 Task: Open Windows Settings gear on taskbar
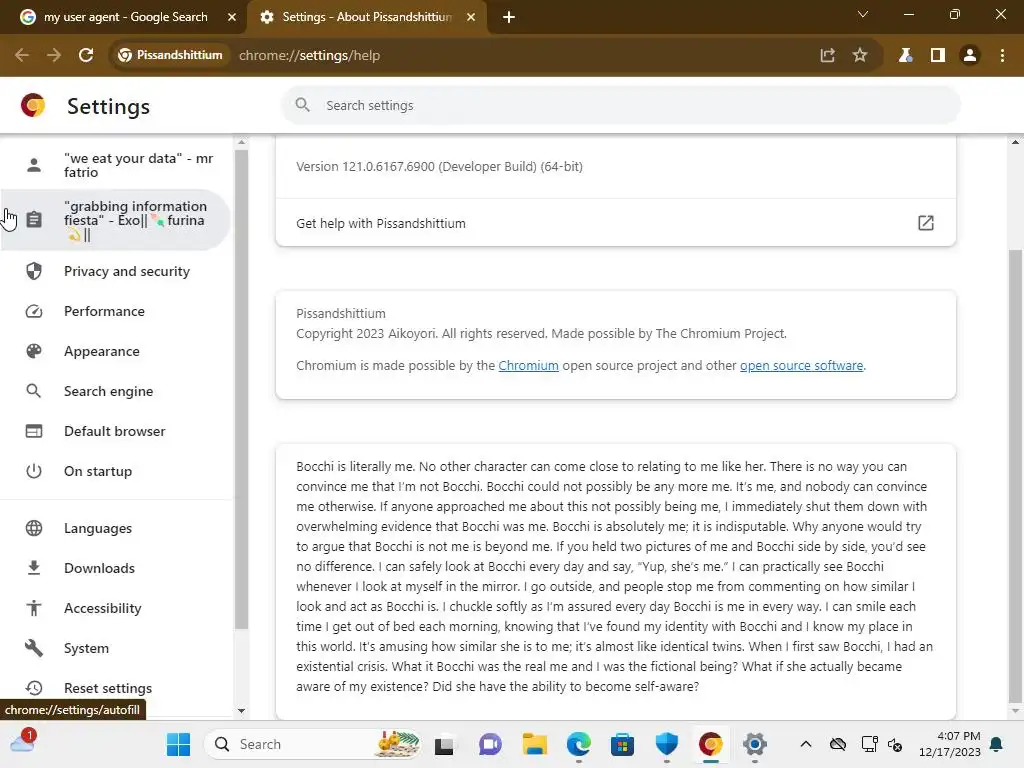(754, 744)
